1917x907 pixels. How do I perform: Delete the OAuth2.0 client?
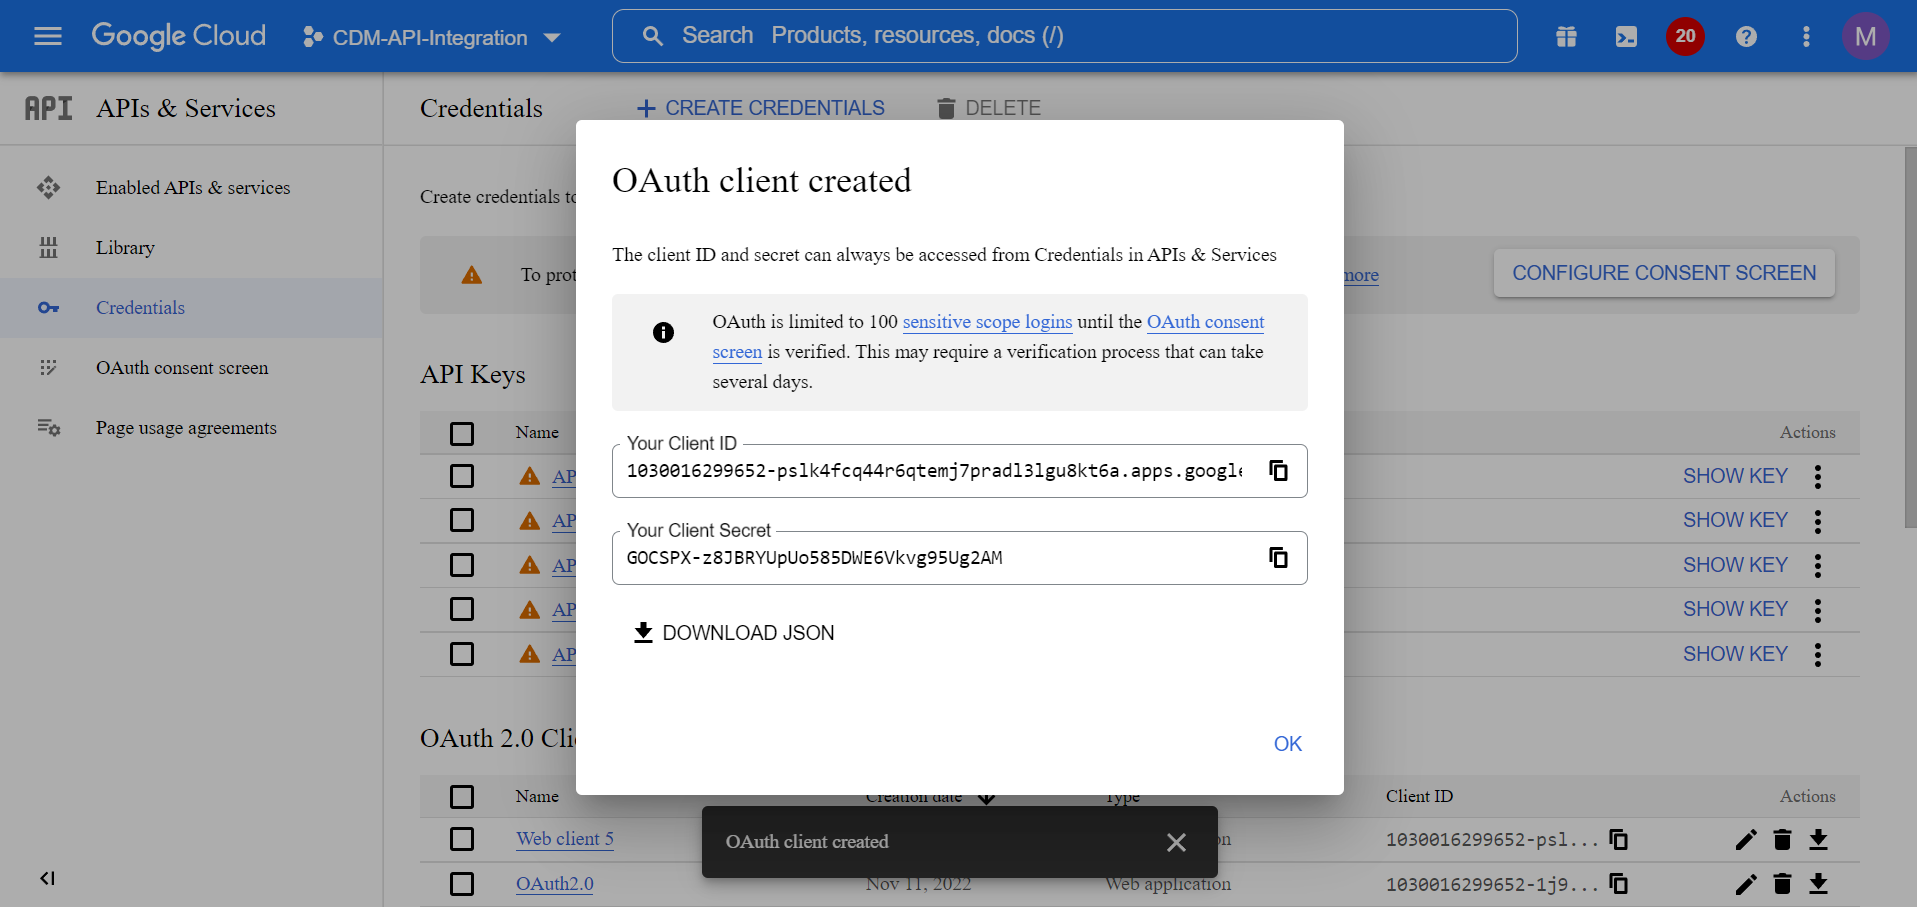pos(1782,883)
